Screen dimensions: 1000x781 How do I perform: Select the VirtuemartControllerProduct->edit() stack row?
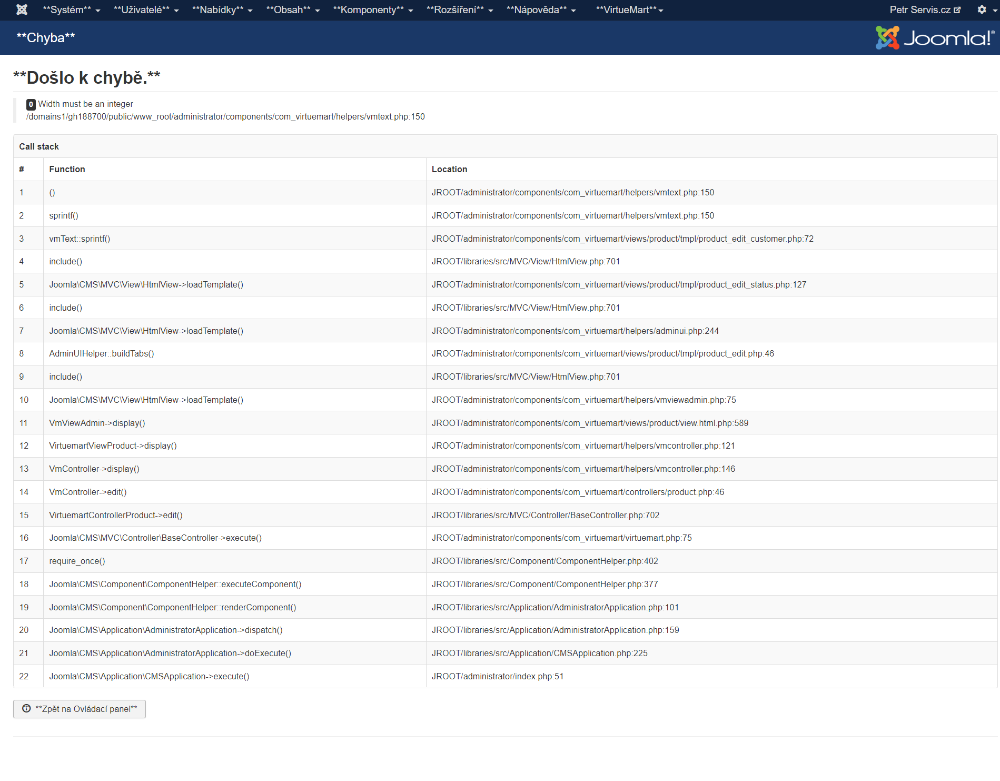point(116,515)
